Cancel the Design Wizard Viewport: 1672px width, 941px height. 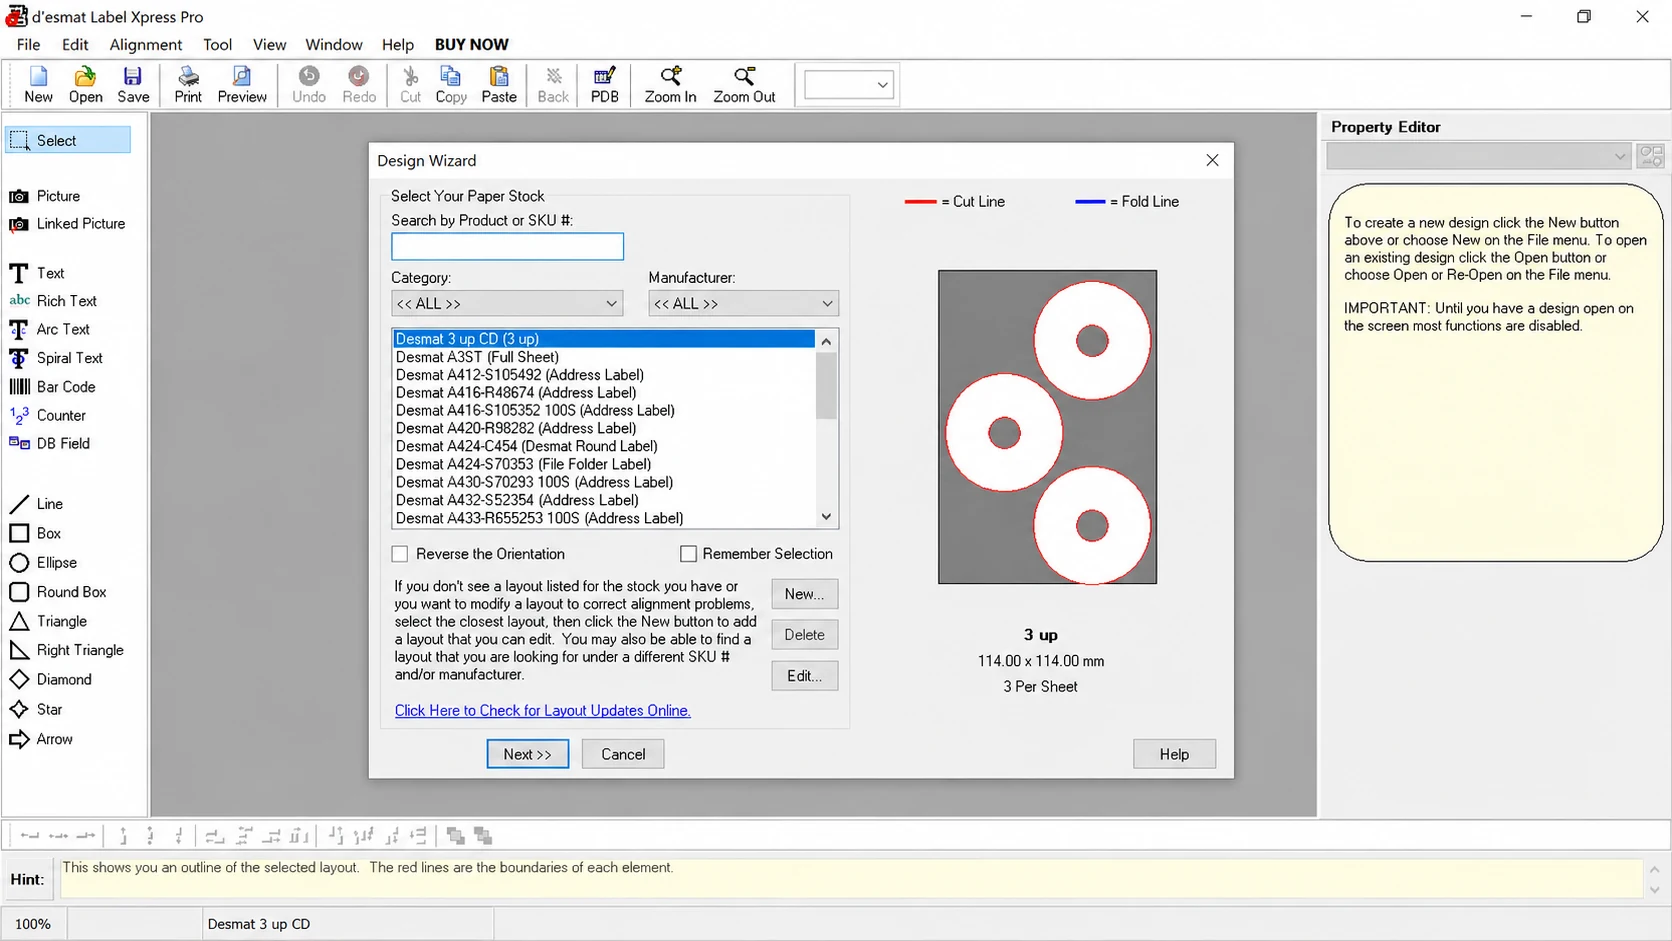coord(623,754)
